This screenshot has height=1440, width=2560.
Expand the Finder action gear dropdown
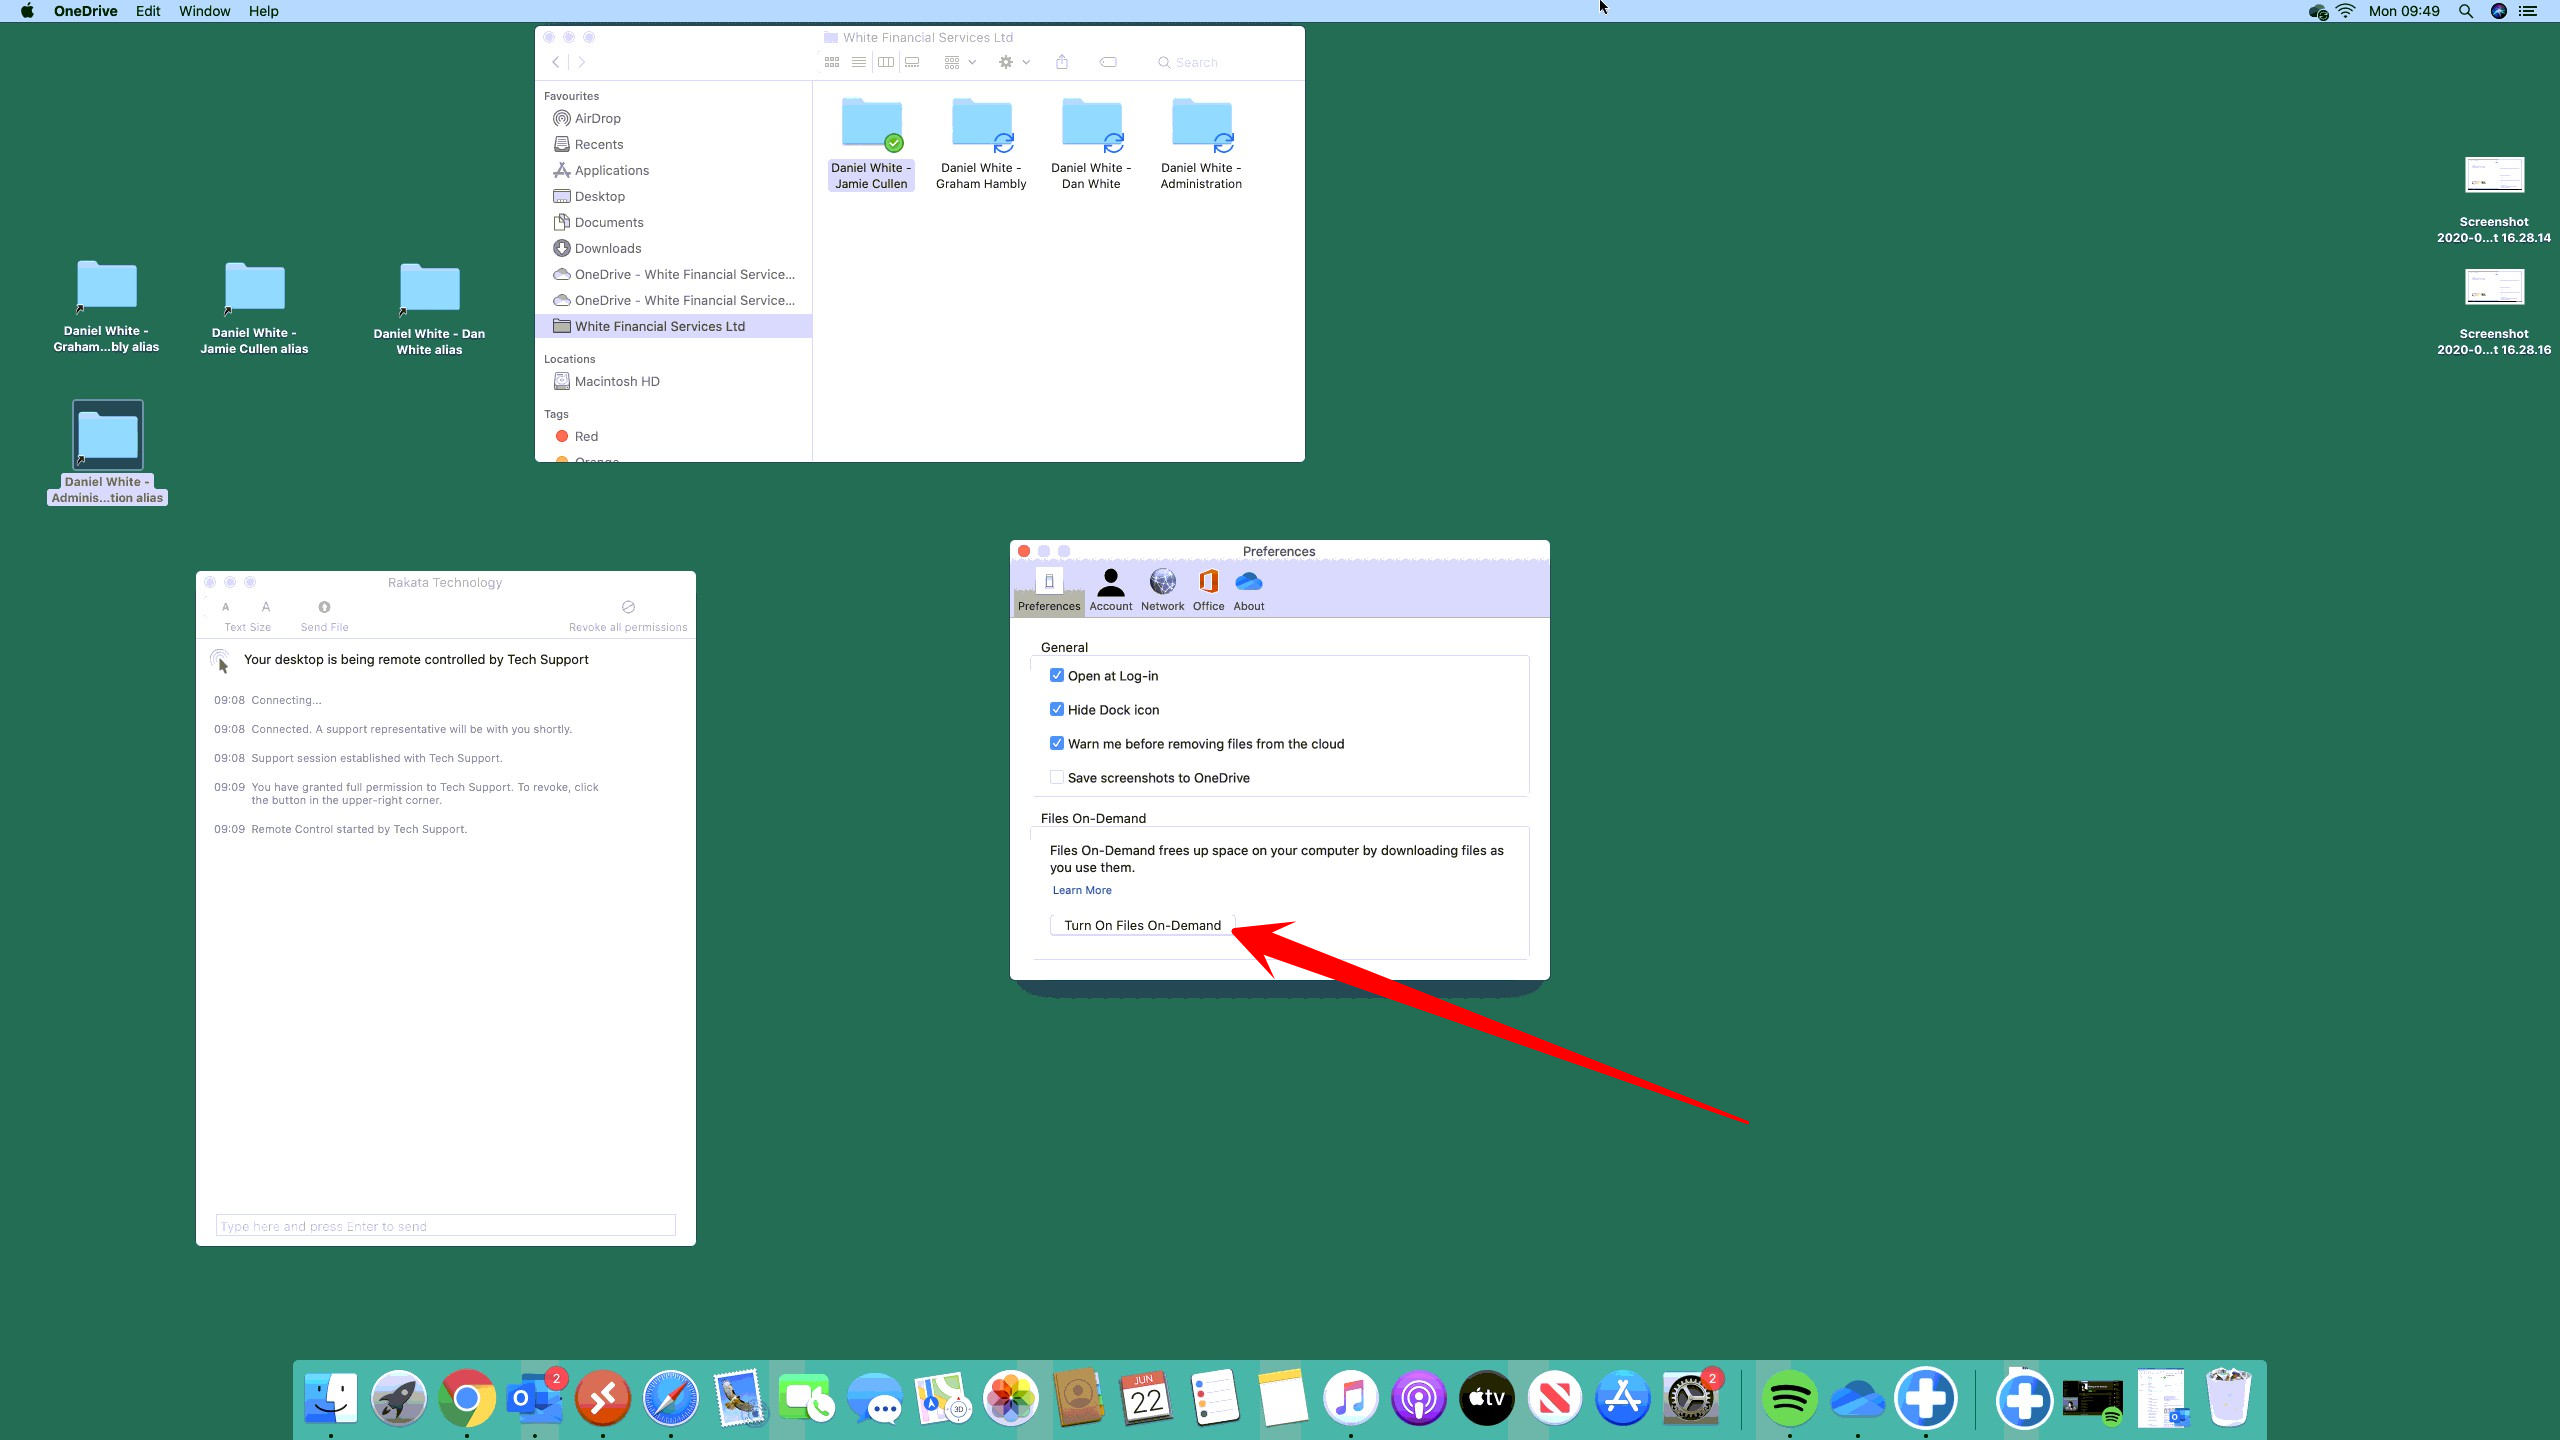coord(1013,62)
